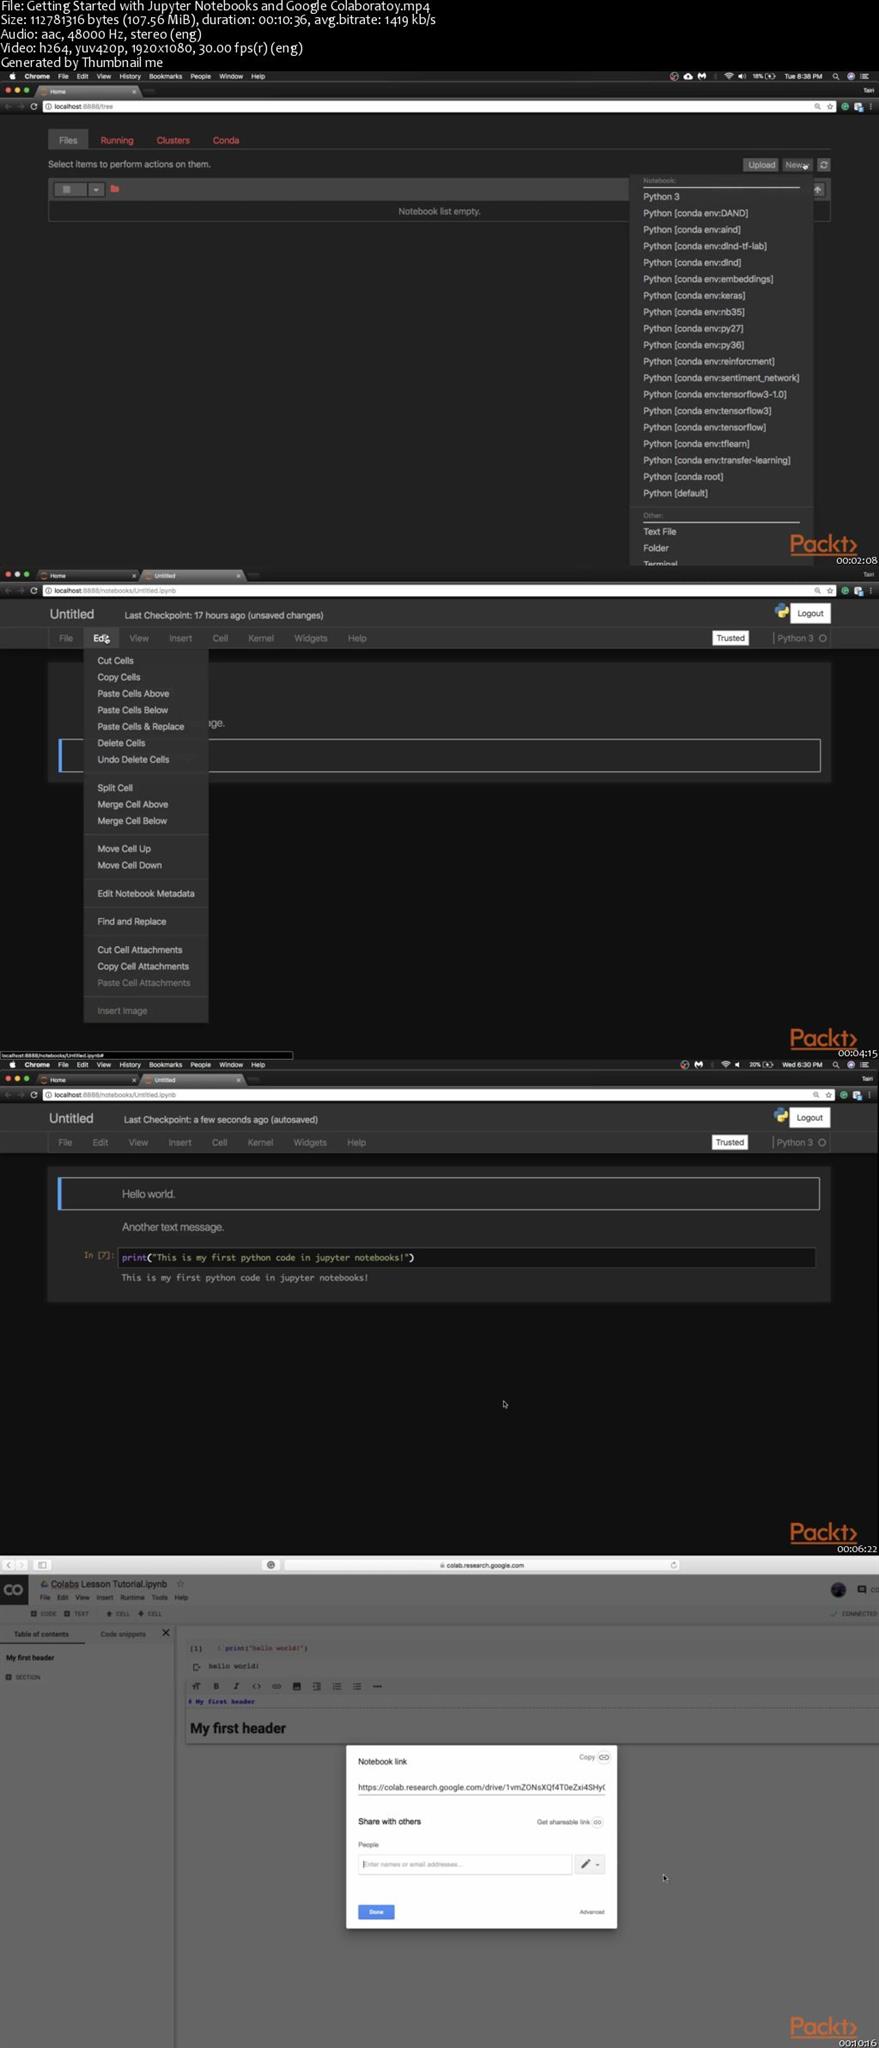The height and width of the screenshot is (2048, 879).
Task: Click the insert link icon in Colab text toolbar
Action: tap(276, 1686)
